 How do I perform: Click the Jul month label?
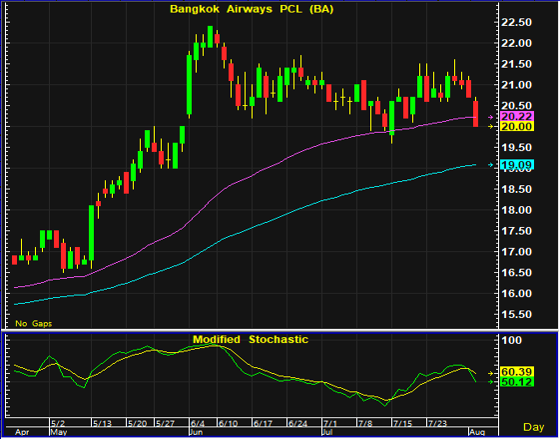328,433
